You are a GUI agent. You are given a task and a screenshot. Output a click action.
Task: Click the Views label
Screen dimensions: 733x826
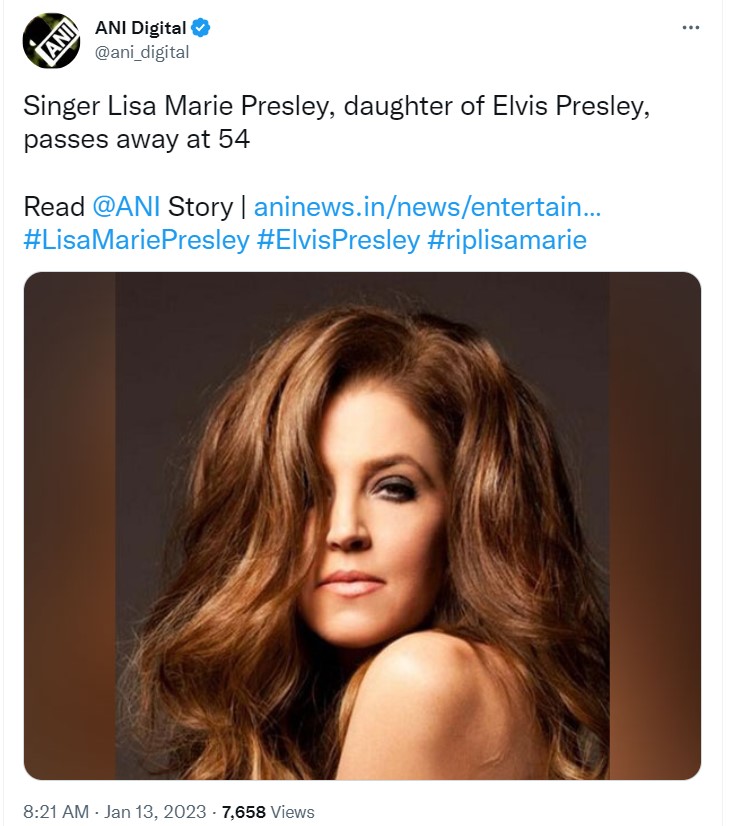point(292,812)
